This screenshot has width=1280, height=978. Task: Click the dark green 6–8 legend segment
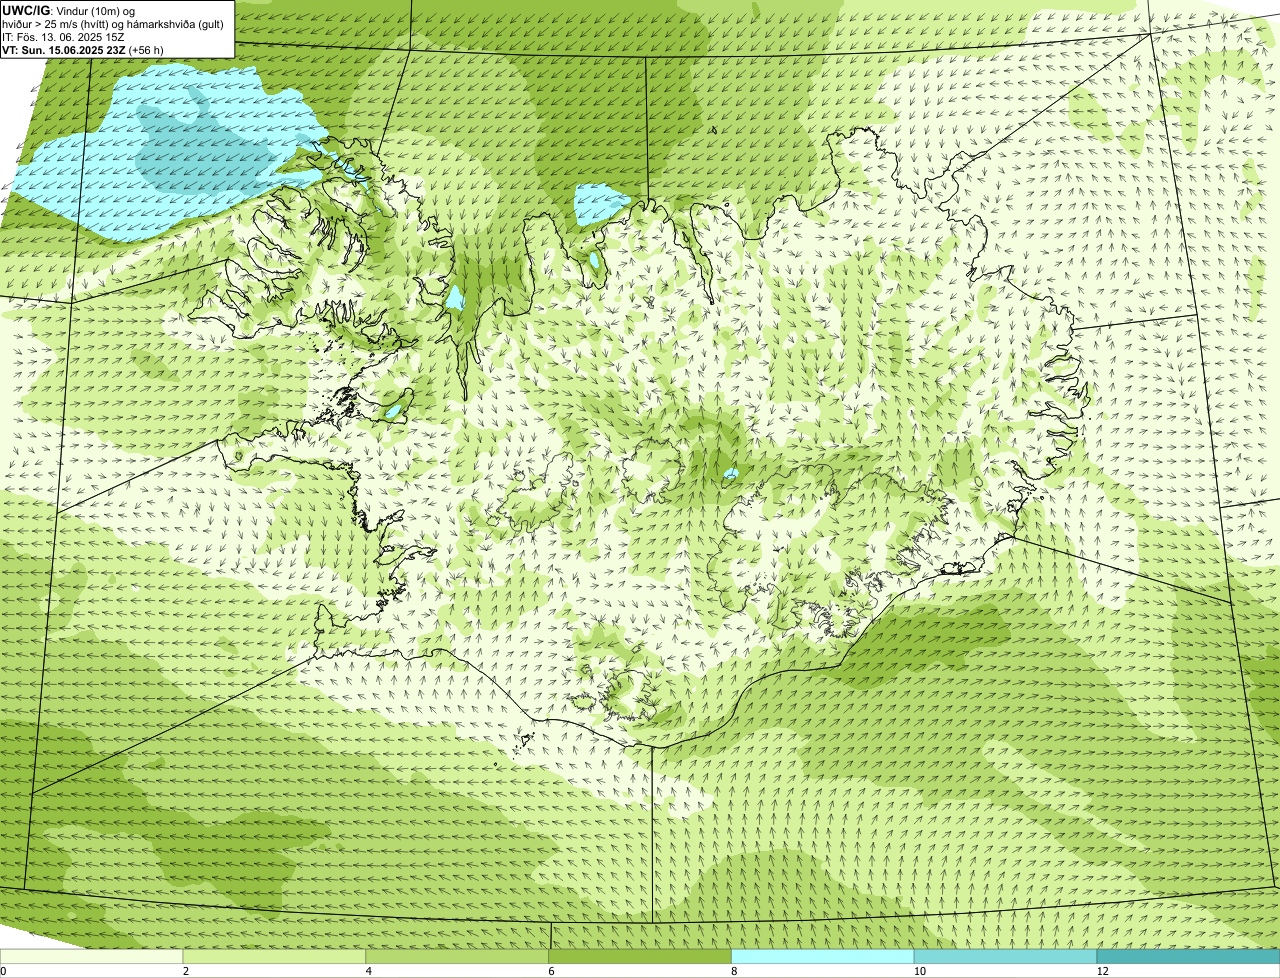point(641,956)
